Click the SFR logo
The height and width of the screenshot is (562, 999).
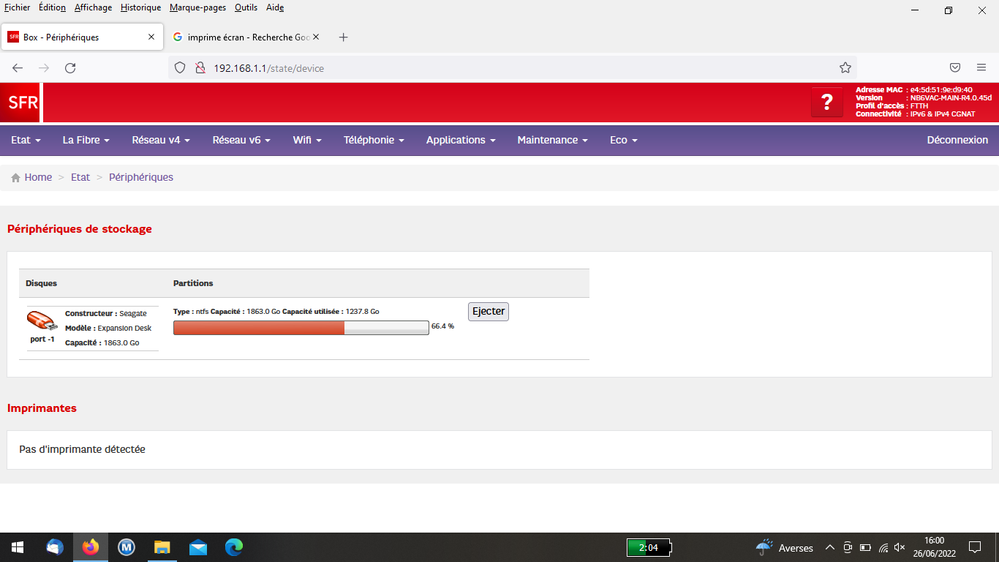click(21, 102)
